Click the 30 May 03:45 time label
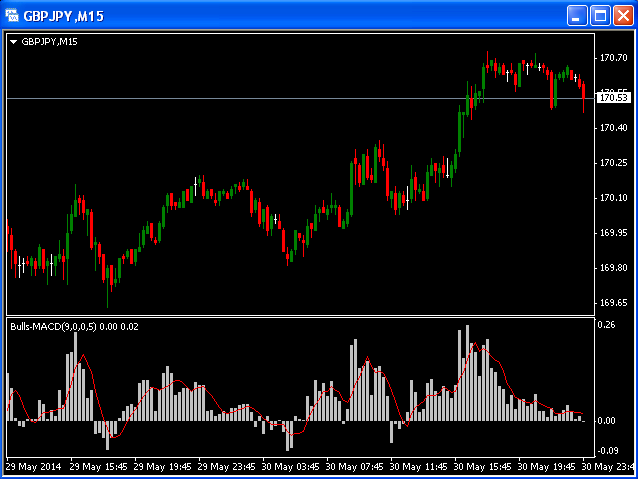640x480 pixels. coord(291,467)
